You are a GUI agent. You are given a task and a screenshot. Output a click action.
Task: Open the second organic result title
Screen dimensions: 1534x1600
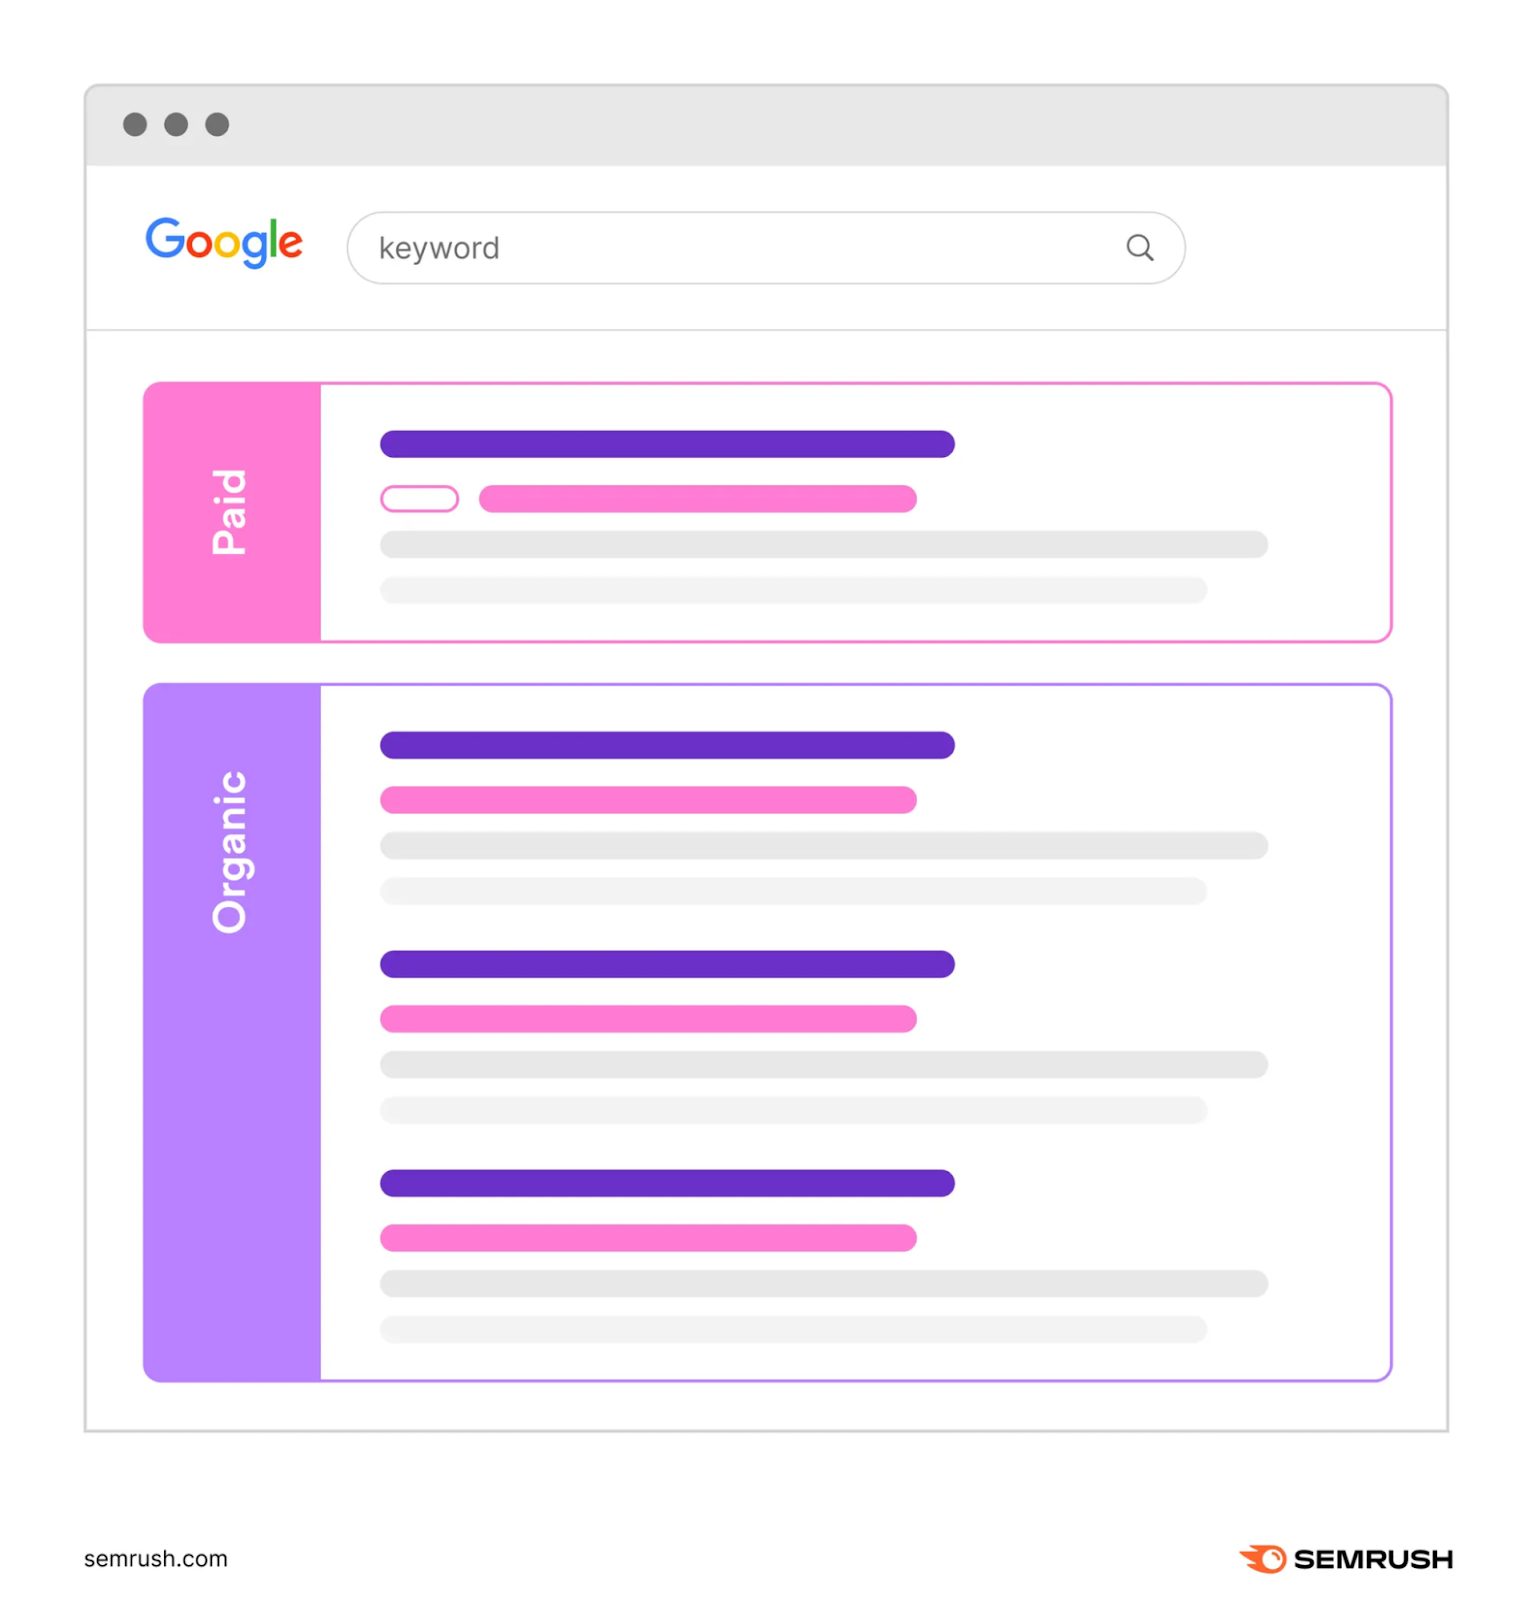pos(667,964)
